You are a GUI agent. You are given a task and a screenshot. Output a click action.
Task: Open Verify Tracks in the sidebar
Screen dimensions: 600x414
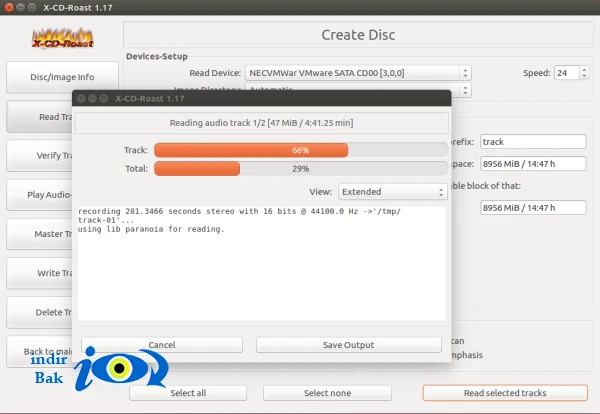coord(39,155)
